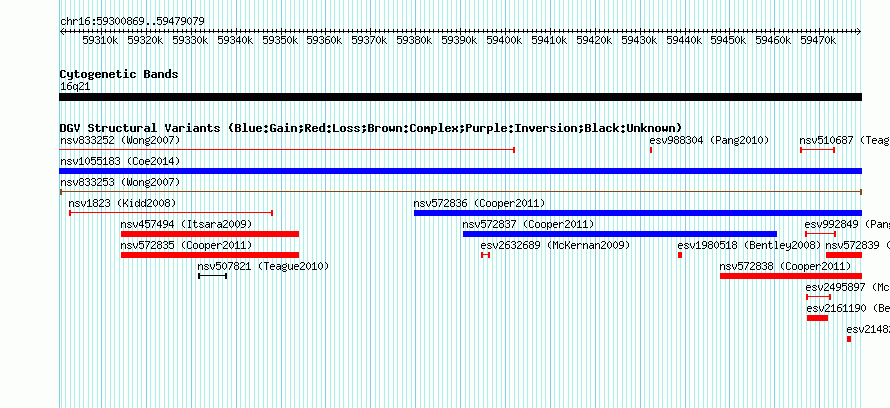Click the esv2495897 variant label

(x=847, y=288)
